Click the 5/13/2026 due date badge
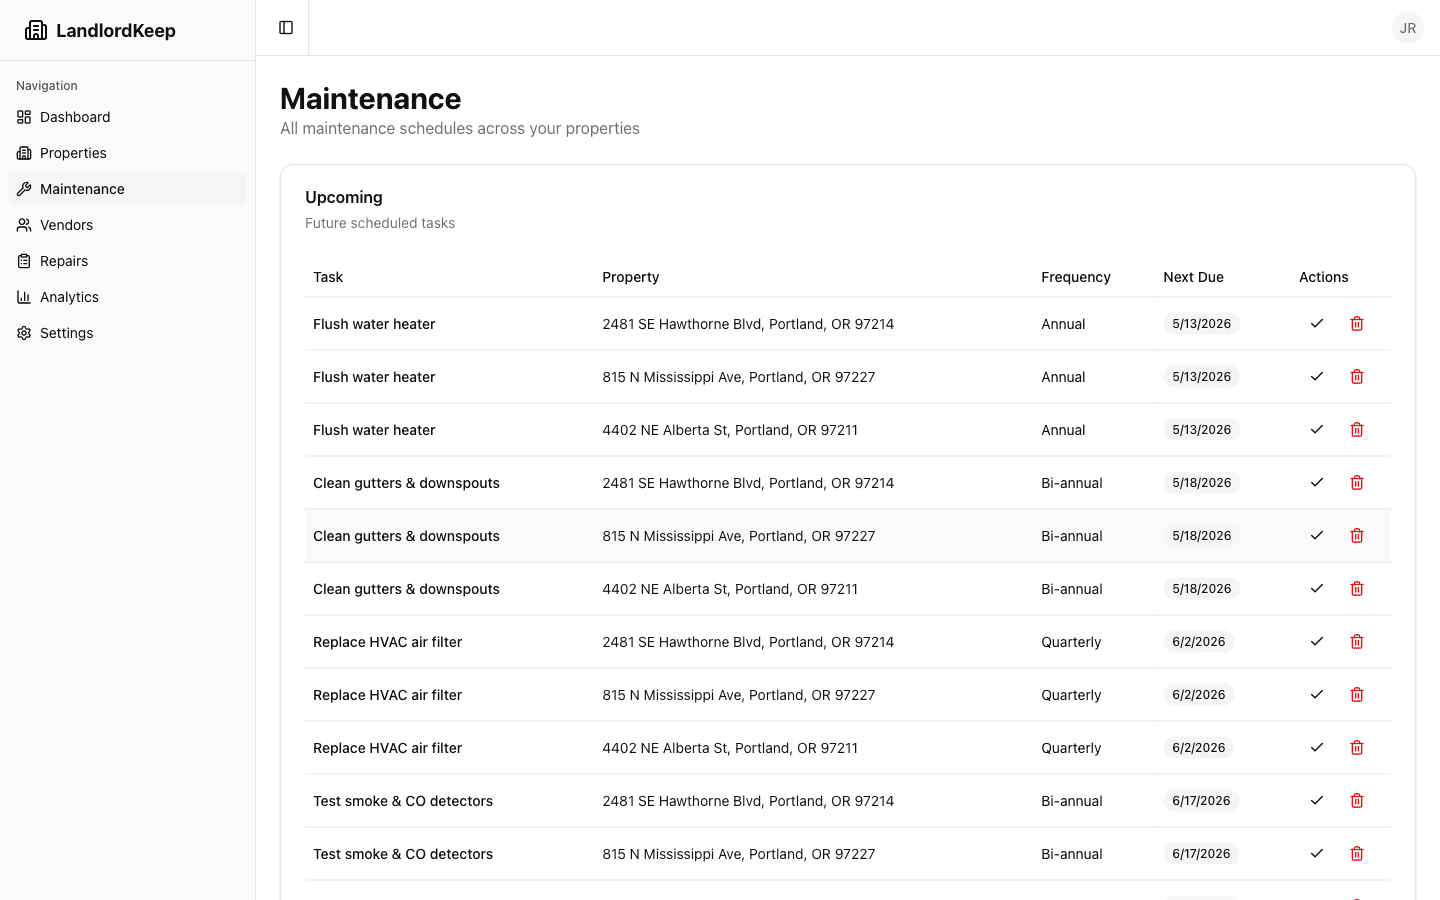1440x900 pixels. click(x=1201, y=323)
